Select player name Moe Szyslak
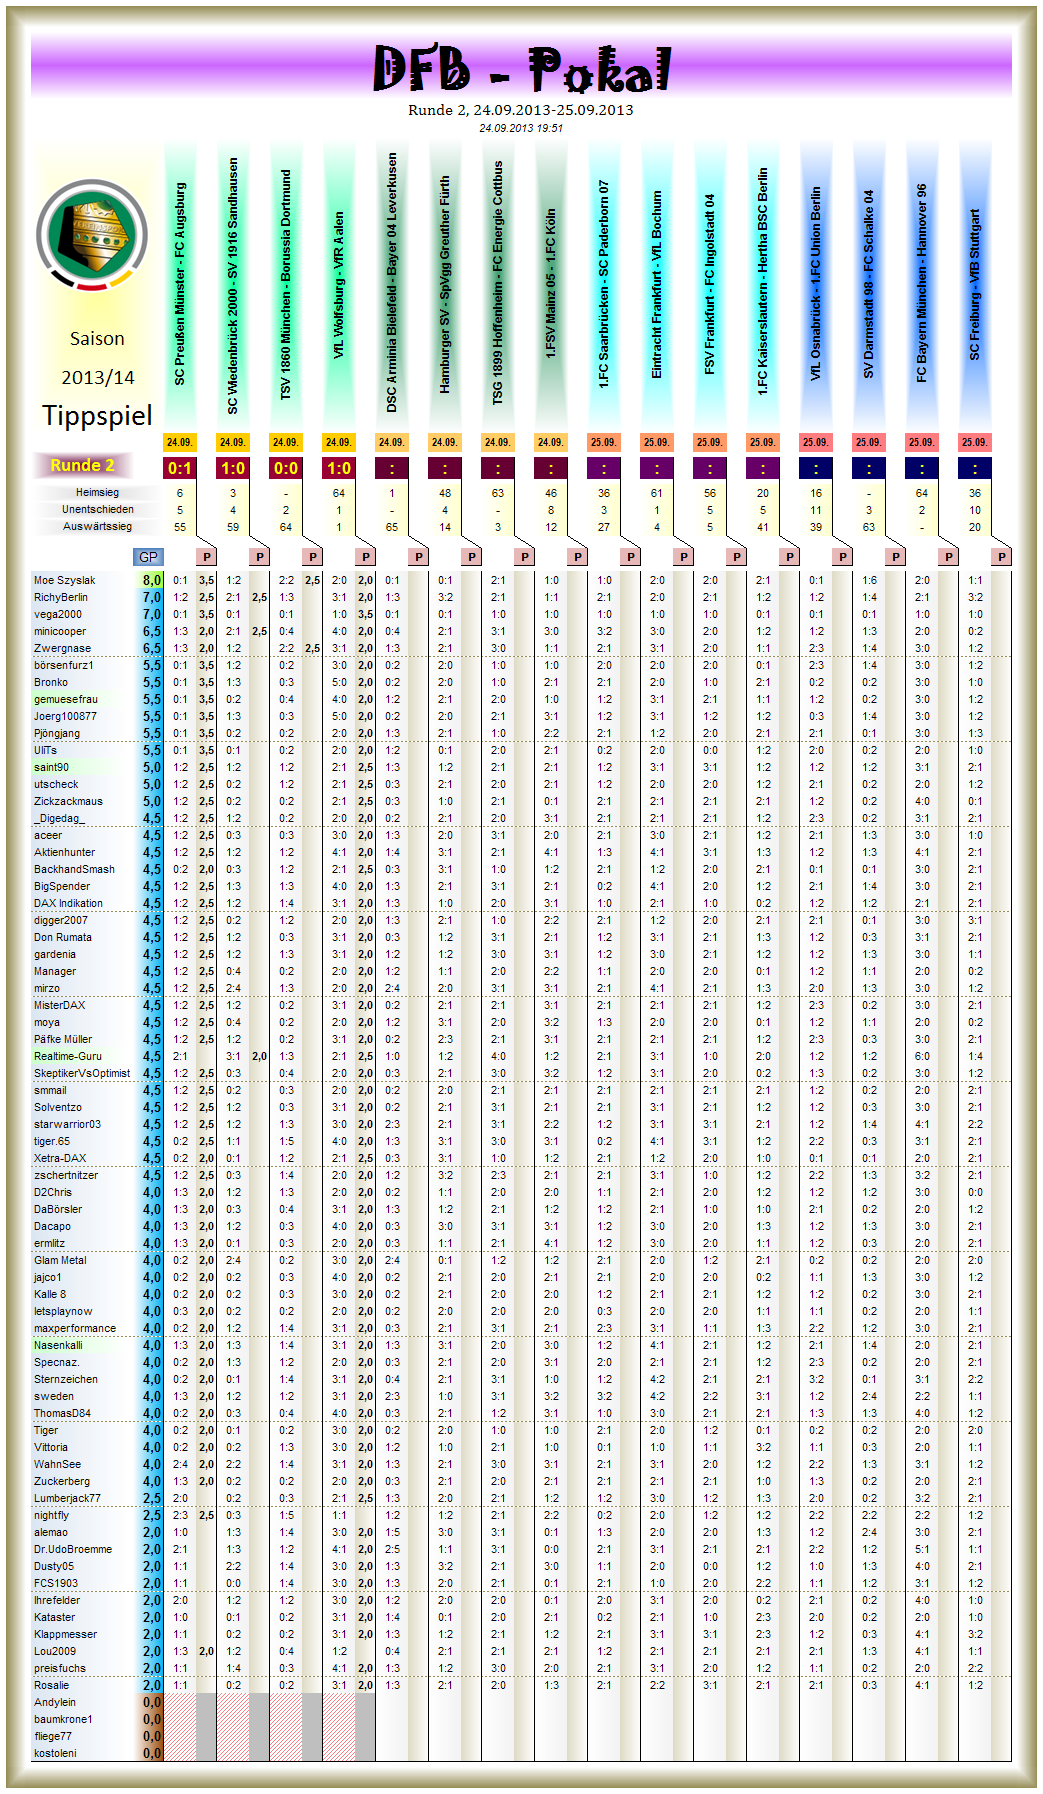1043x1794 pixels. point(65,580)
